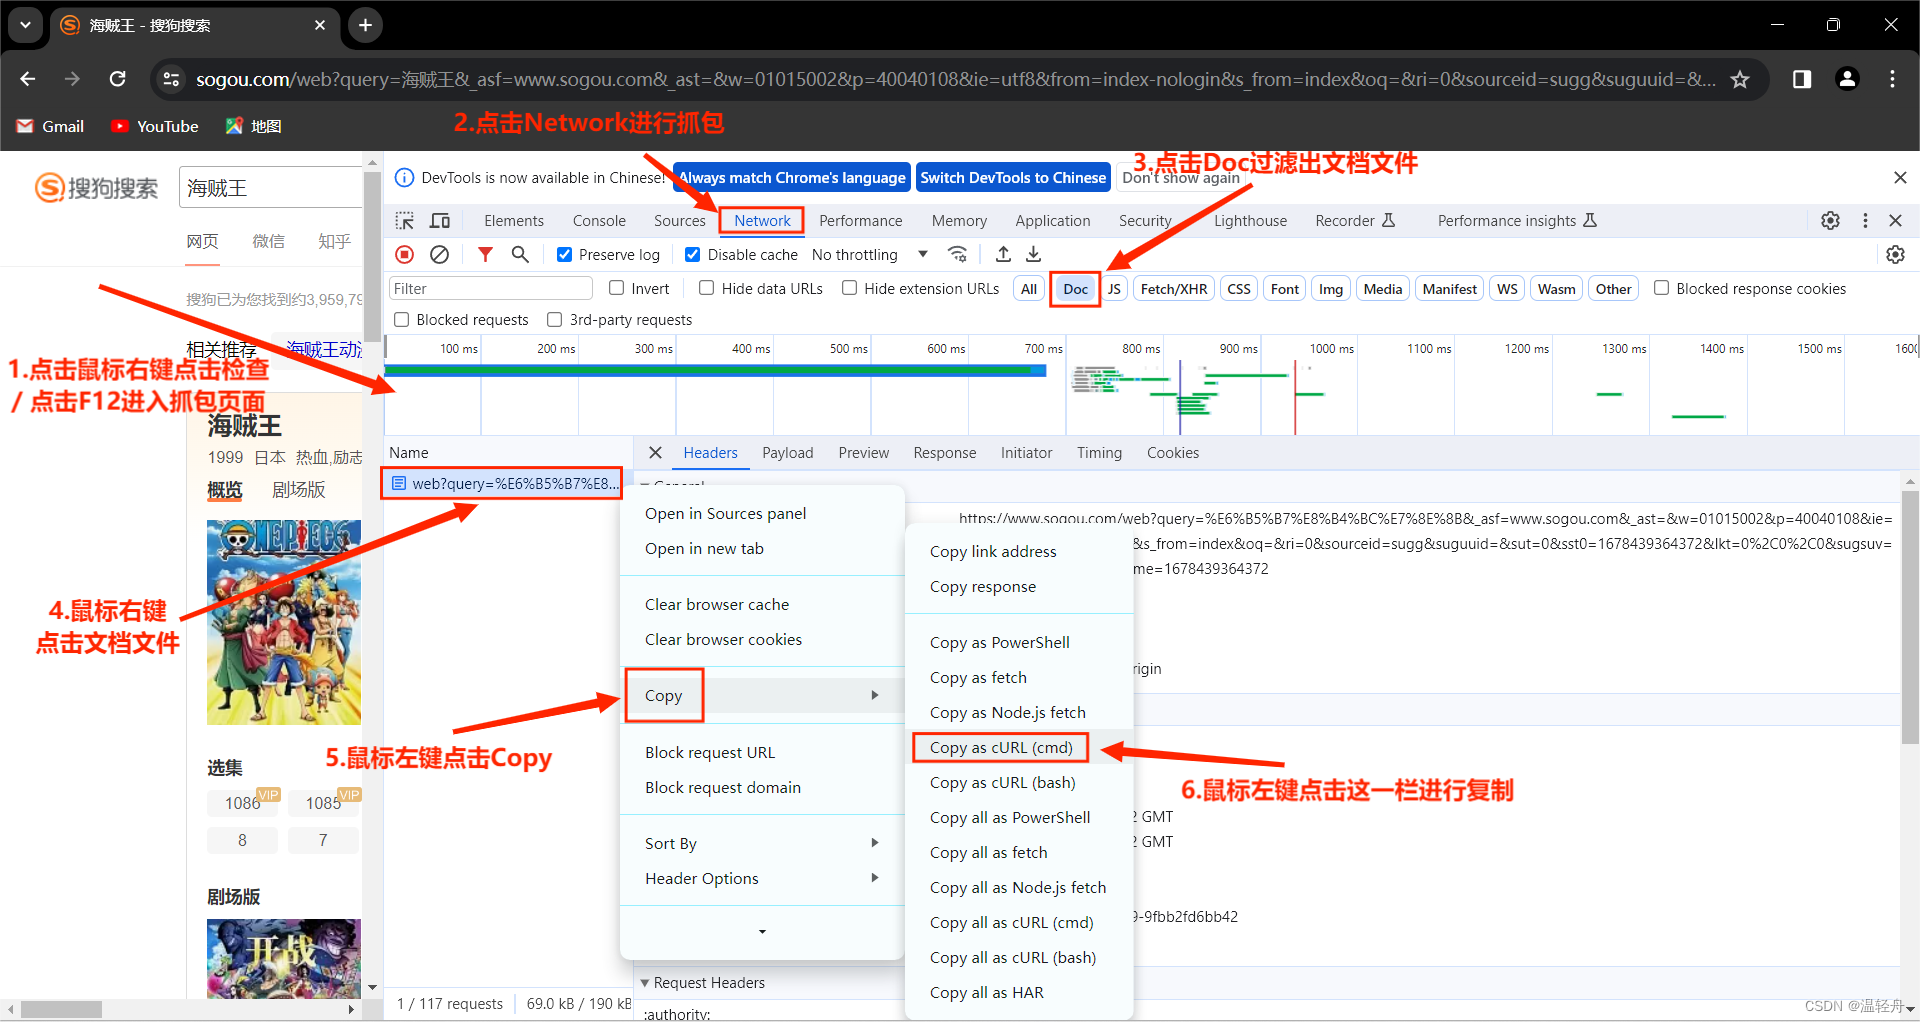
Task: Toggle the Disable cache checkbox
Action: [x=692, y=255]
